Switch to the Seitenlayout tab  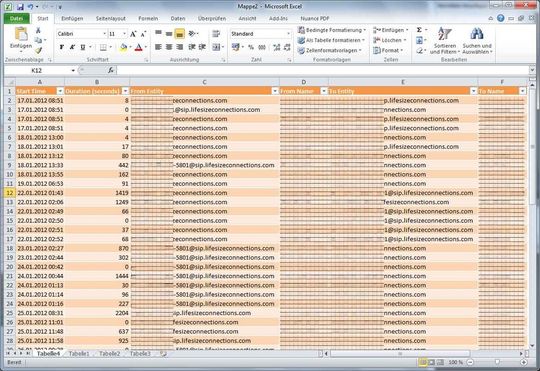coord(111,19)
